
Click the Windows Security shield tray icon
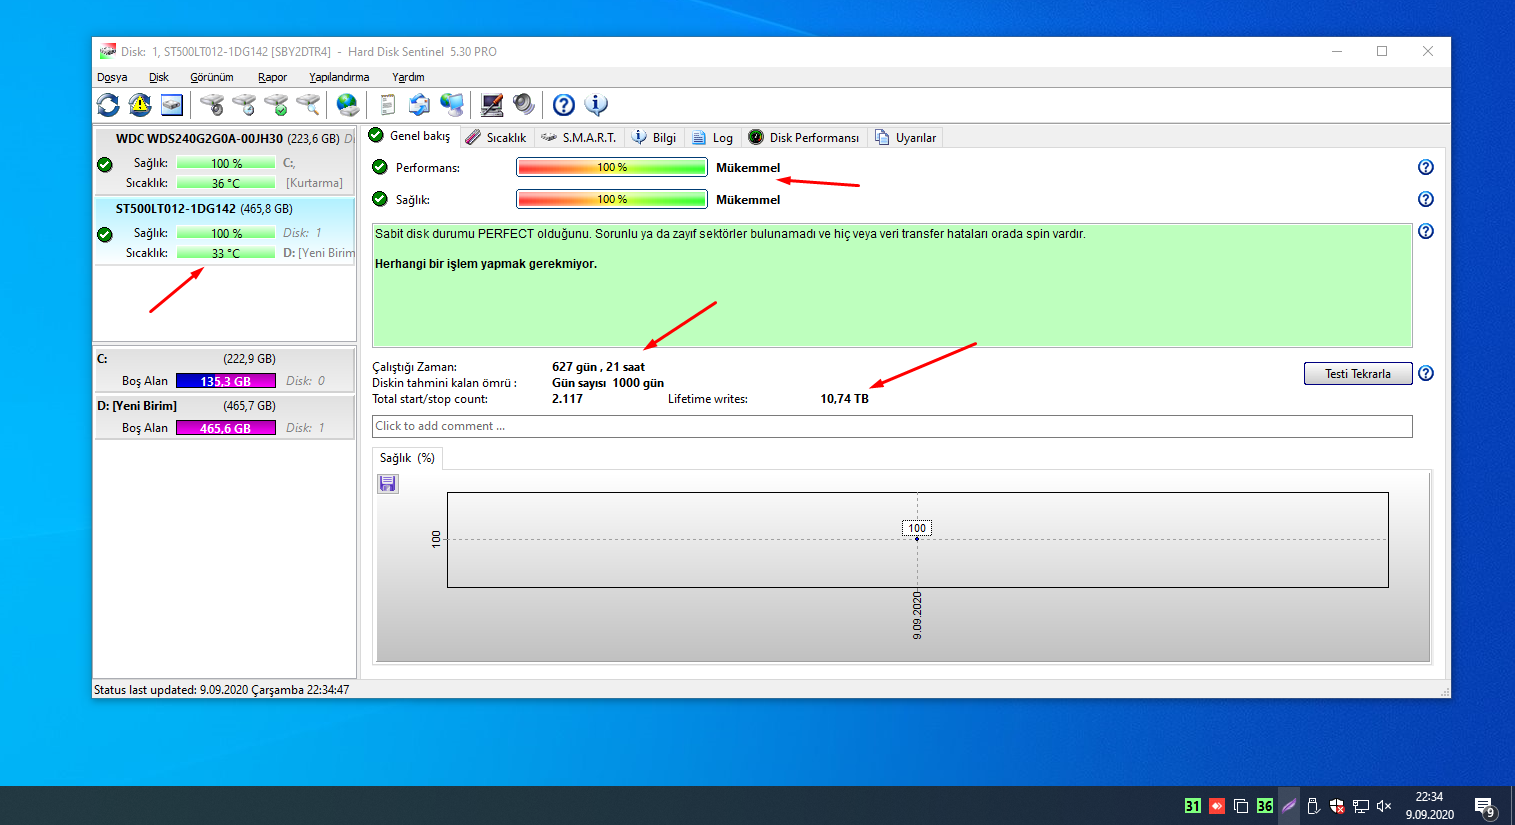click(x=1337, y=806)
